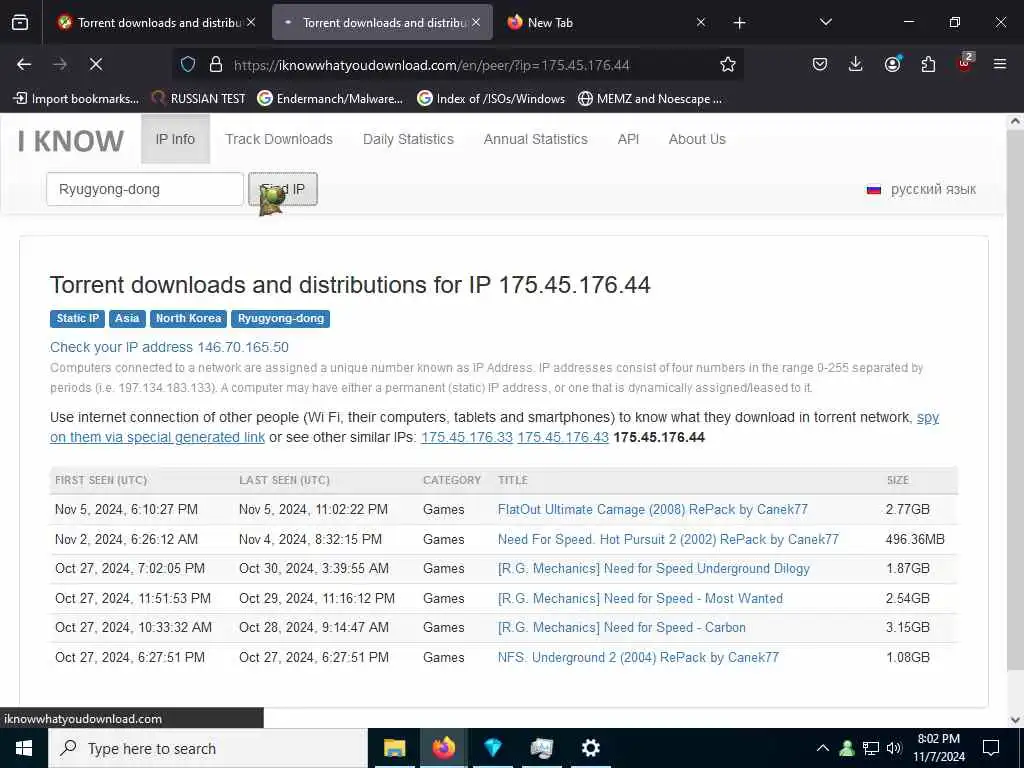Open the Firefox downloads panel
Screen dimensions: 1024x768
(x=856, y=64)
